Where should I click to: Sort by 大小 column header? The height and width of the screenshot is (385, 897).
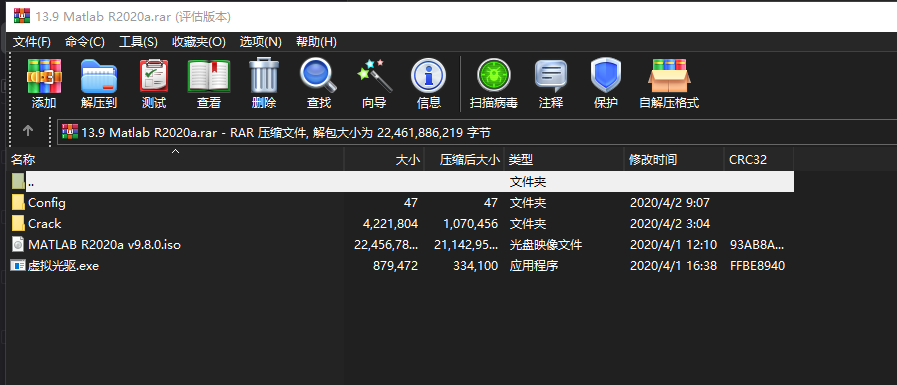point(384,159)
